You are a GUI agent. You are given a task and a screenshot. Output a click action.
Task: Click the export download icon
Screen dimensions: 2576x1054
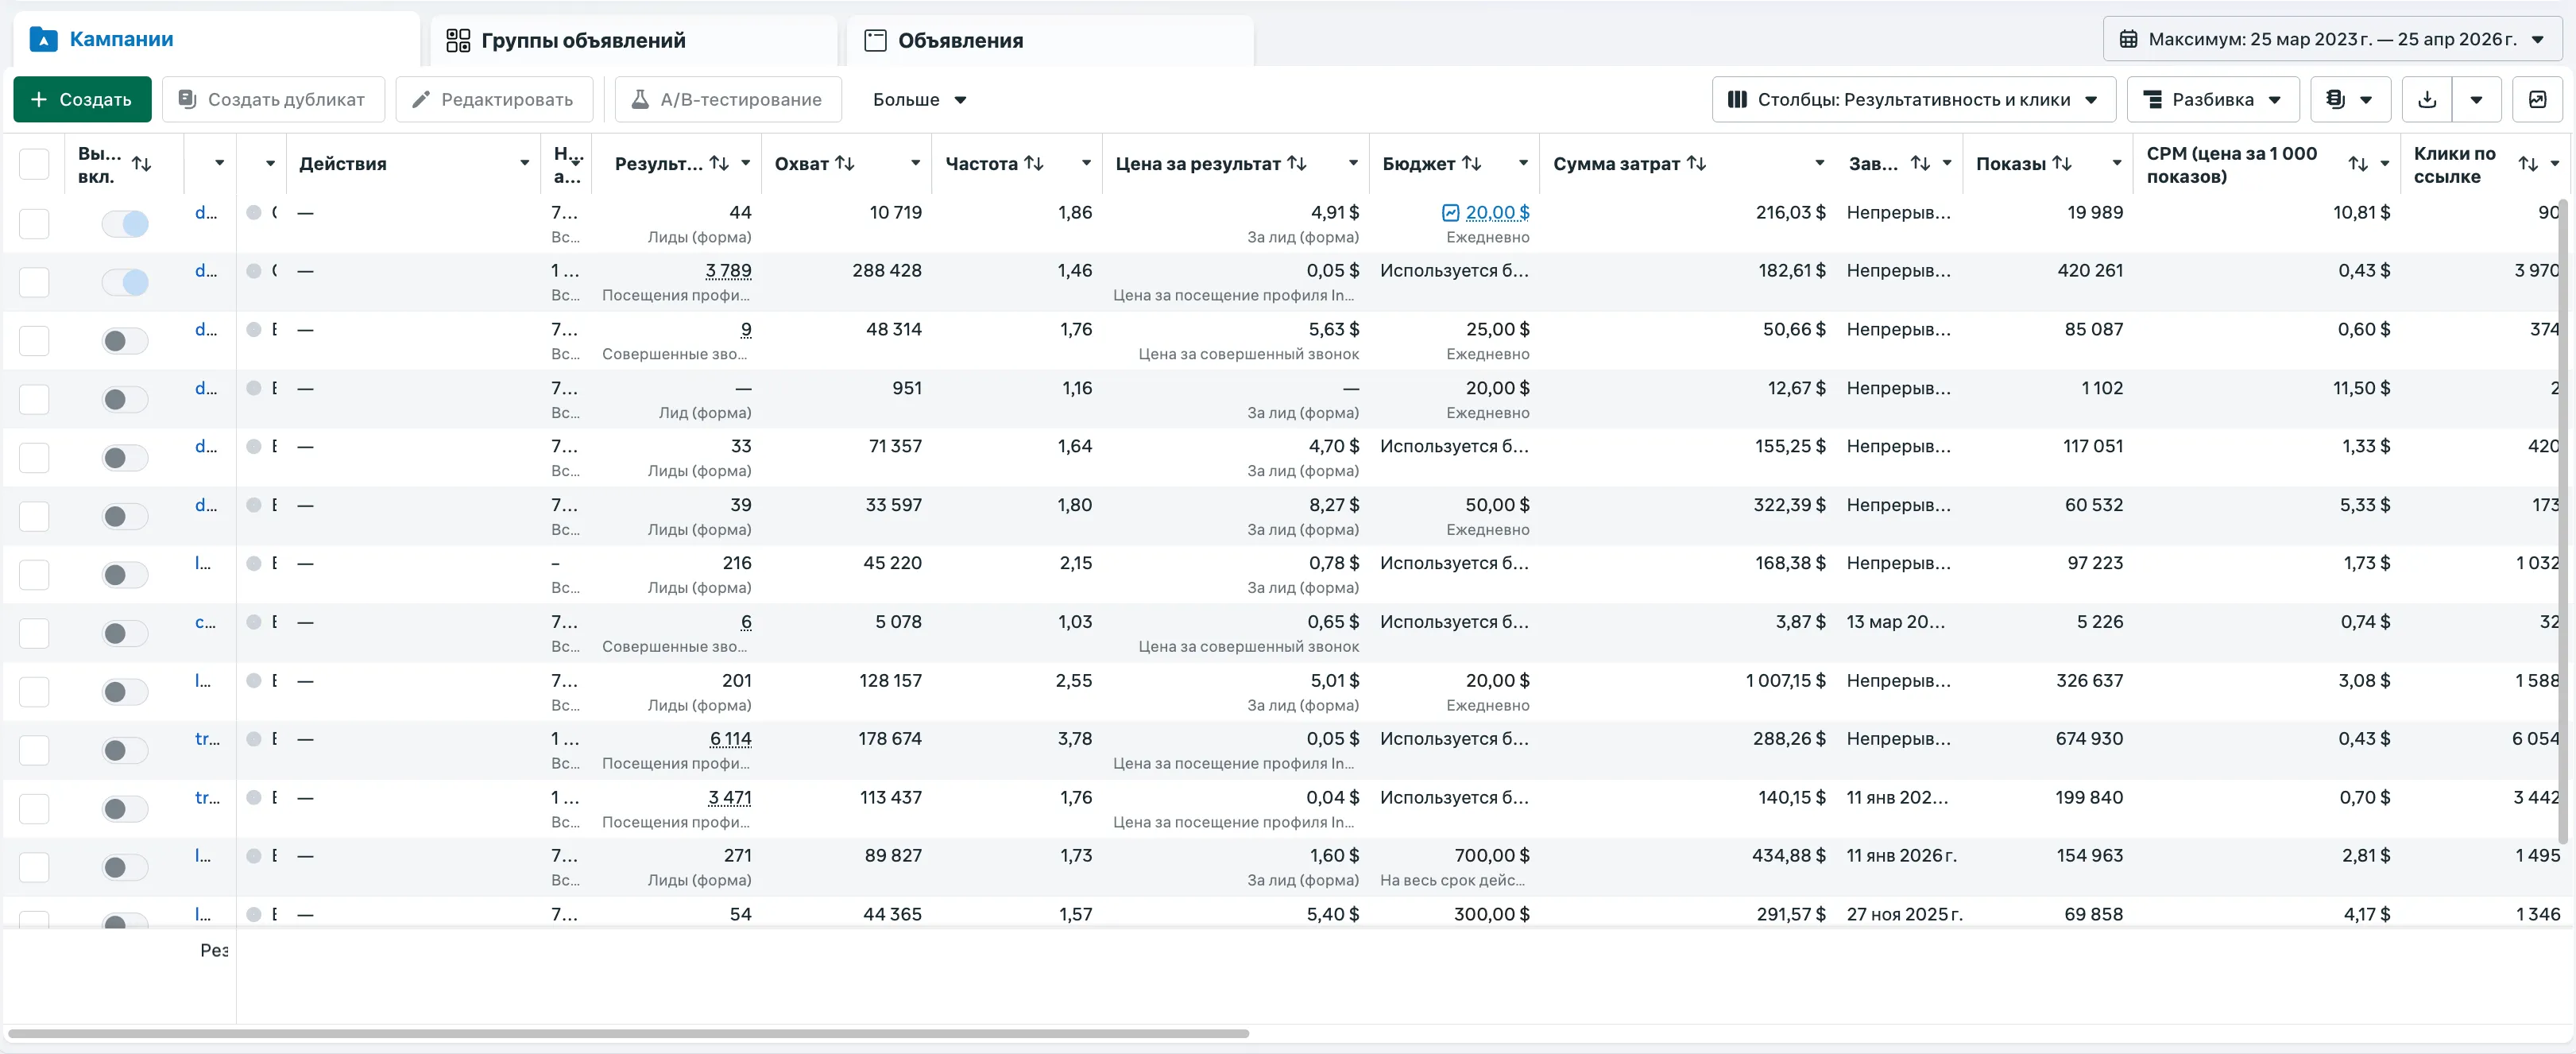[2426, 99]
